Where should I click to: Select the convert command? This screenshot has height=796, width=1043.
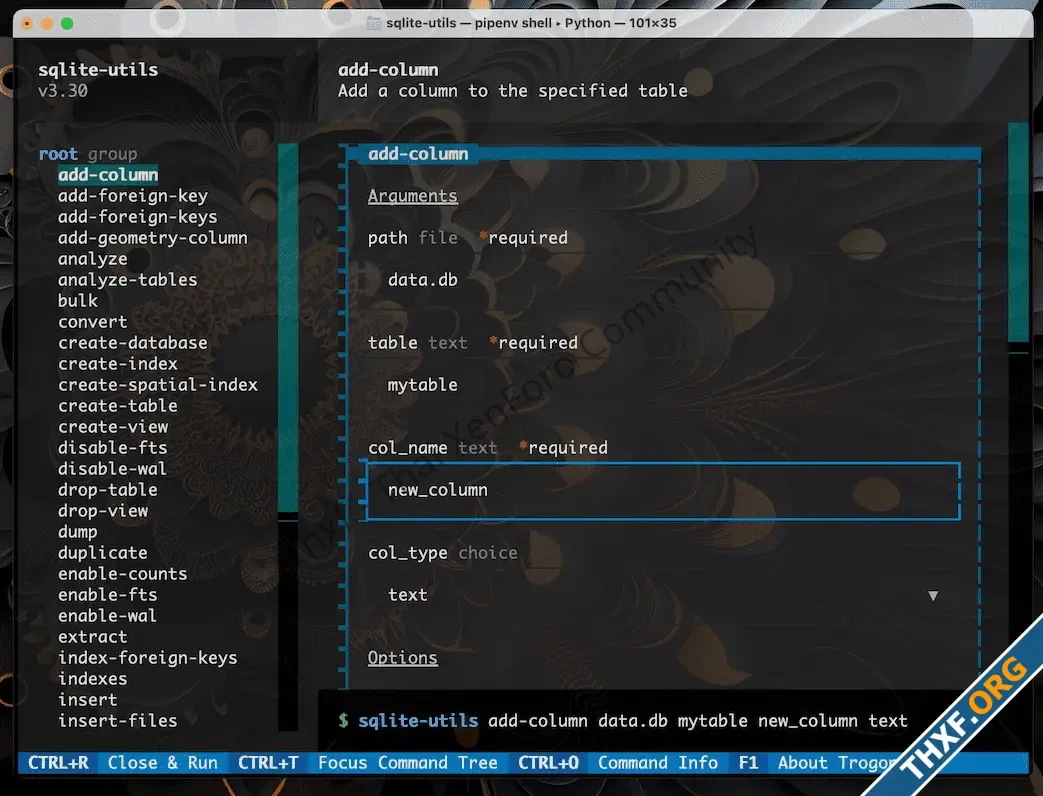pyautogui.click(x=92, y=322)
